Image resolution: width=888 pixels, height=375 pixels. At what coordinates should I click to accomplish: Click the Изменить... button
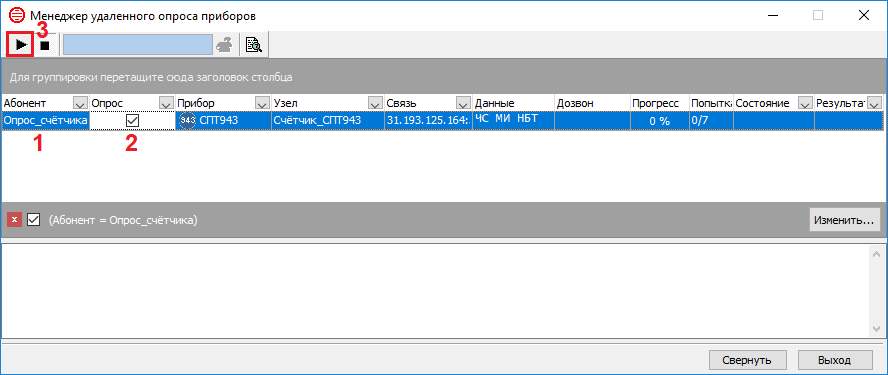844,220
